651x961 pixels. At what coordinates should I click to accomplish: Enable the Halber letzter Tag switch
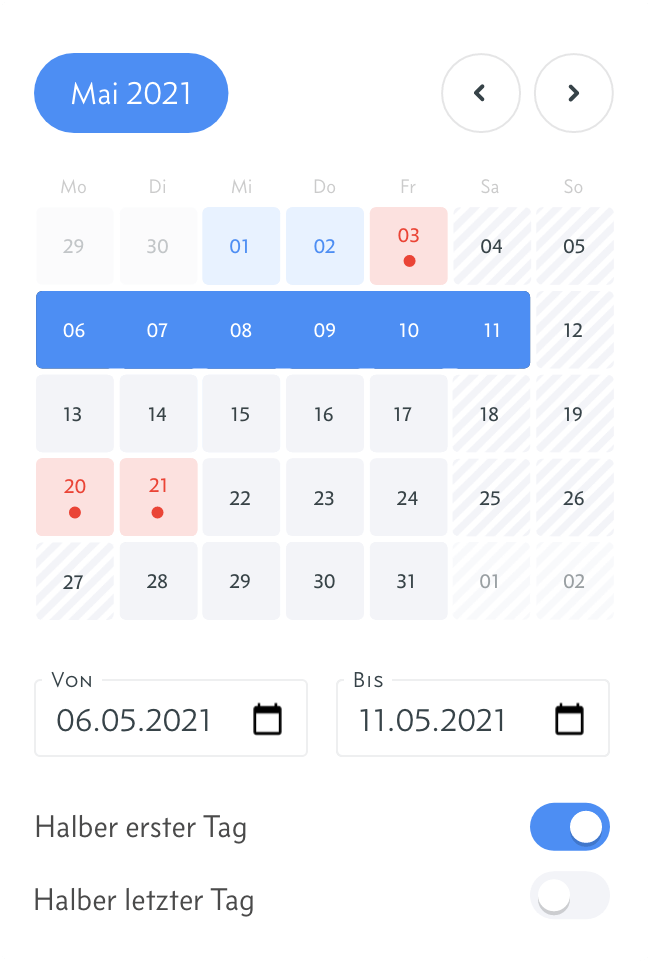coord(569,895)
